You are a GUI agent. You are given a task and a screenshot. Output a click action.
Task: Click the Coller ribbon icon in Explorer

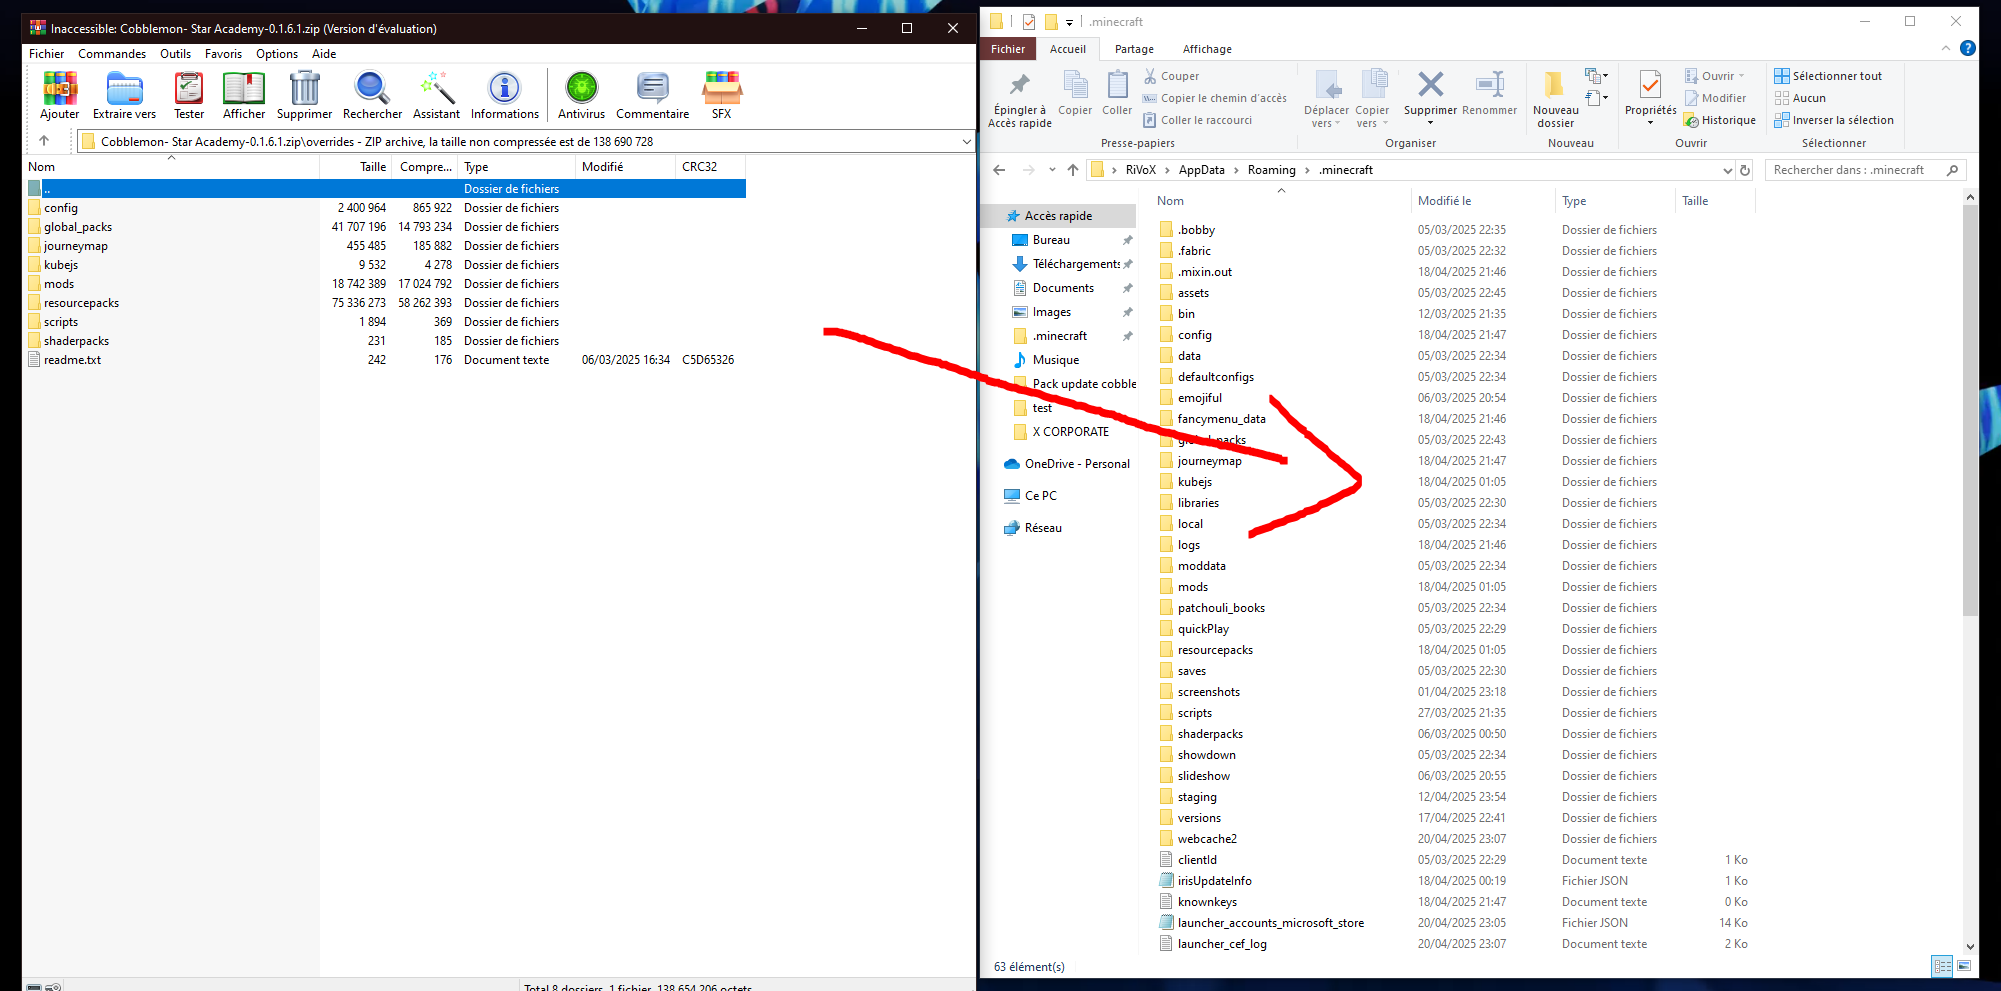pos(1117,93)
